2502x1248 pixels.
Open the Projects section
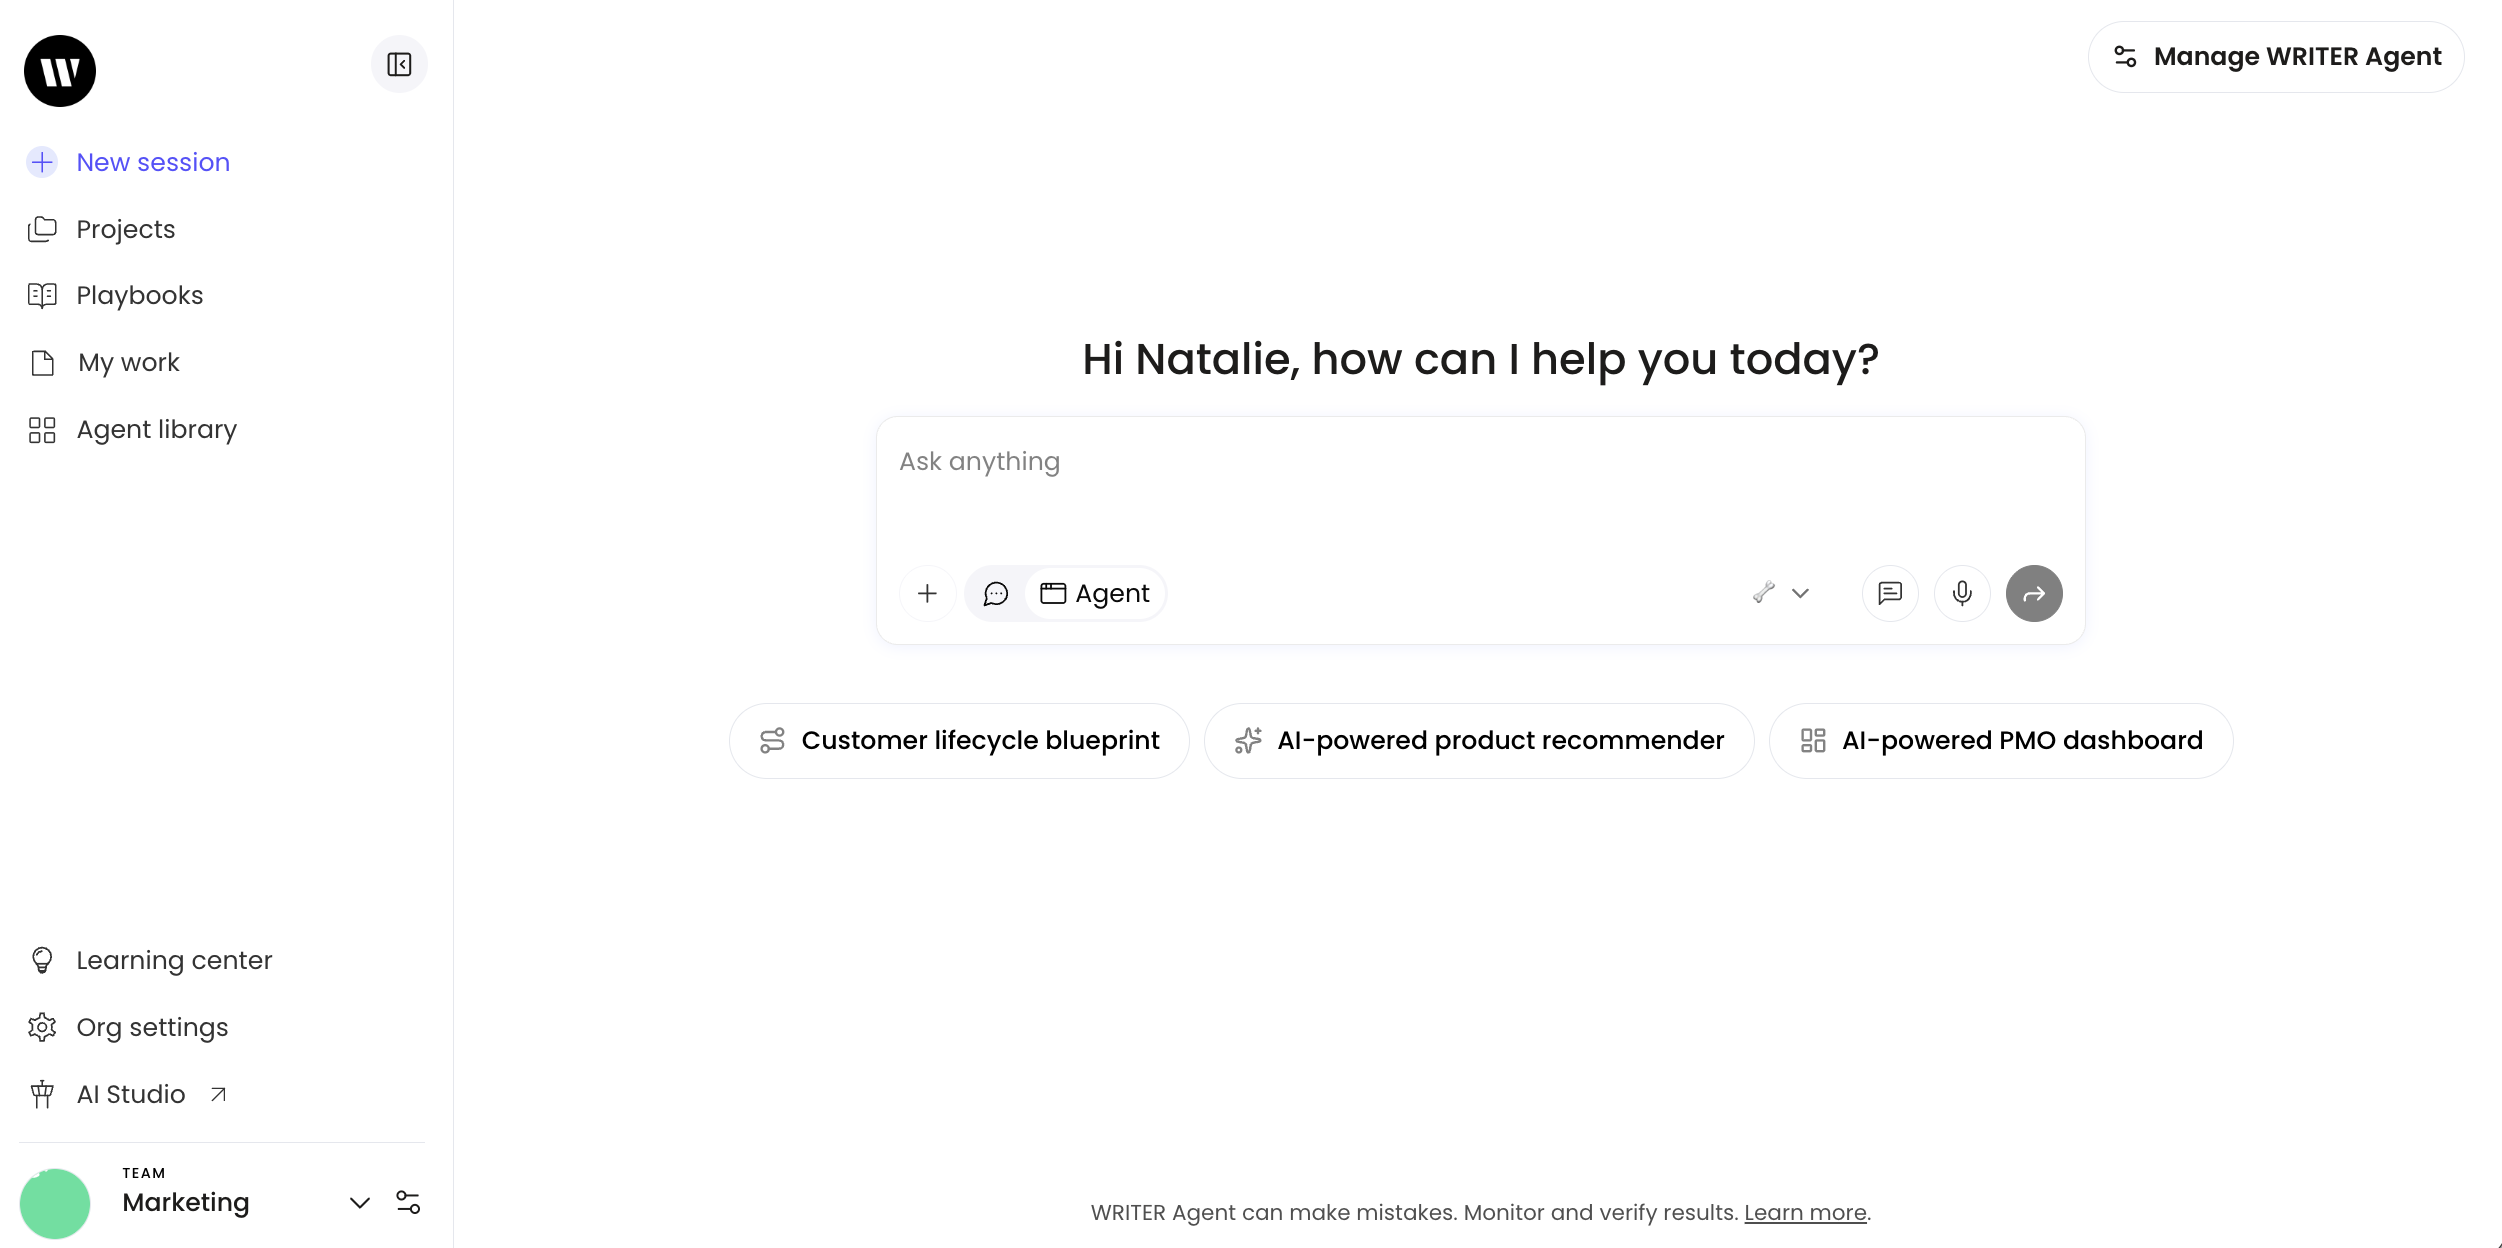pyautogui.click(x=125, y=229)
